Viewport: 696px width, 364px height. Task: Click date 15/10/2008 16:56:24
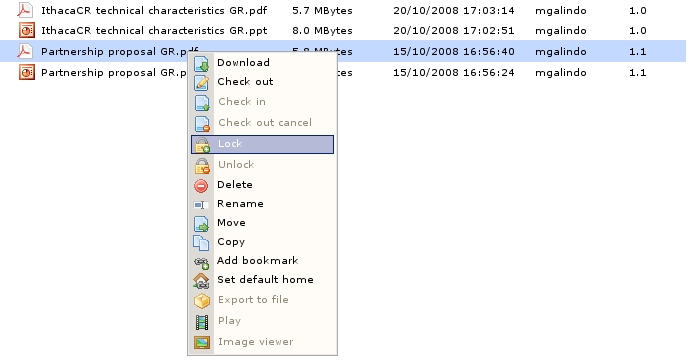pyautogui.click(x=454, y=72)
